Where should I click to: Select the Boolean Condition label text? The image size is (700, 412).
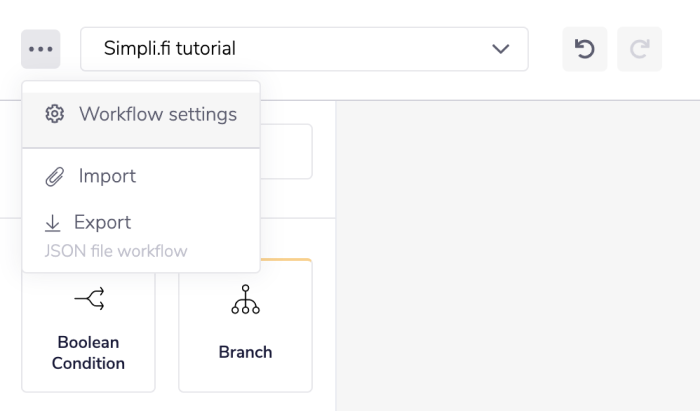(88, 353)
